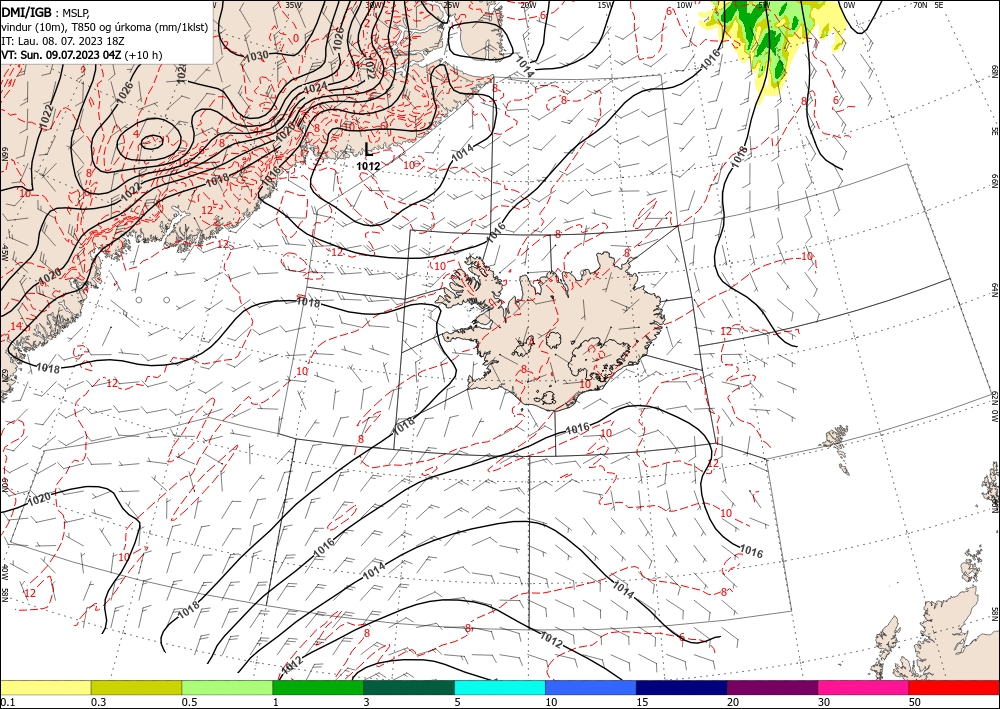
Task: Click the purple 20–30 legend segment
Action: click(772, 687)
